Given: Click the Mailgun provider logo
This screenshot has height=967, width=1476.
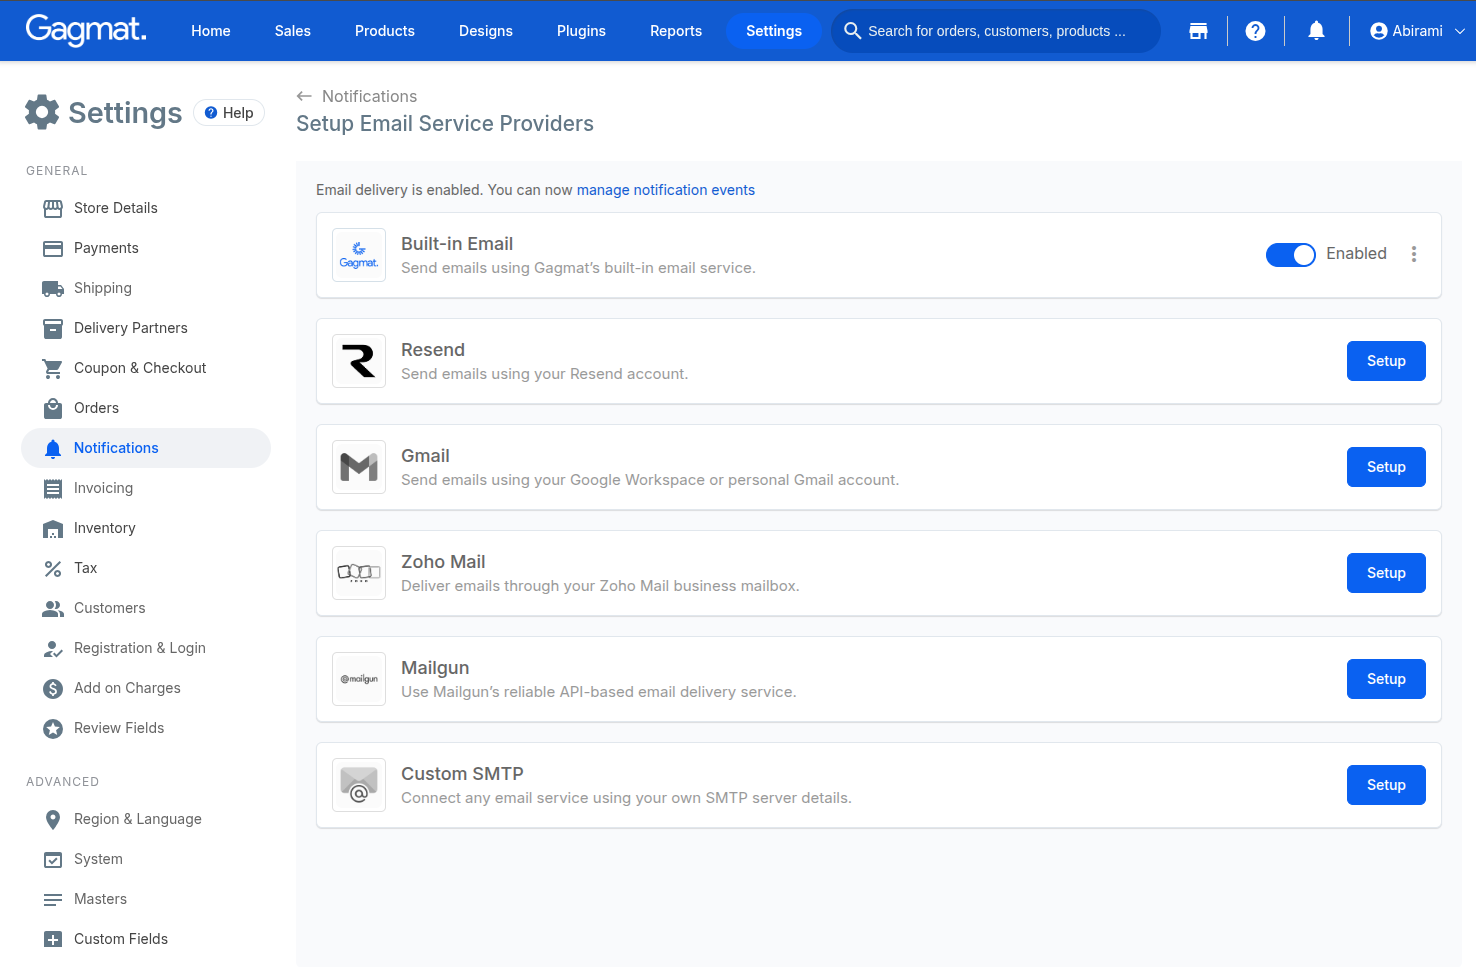Looking at the screenshot, I should (359, 679).
